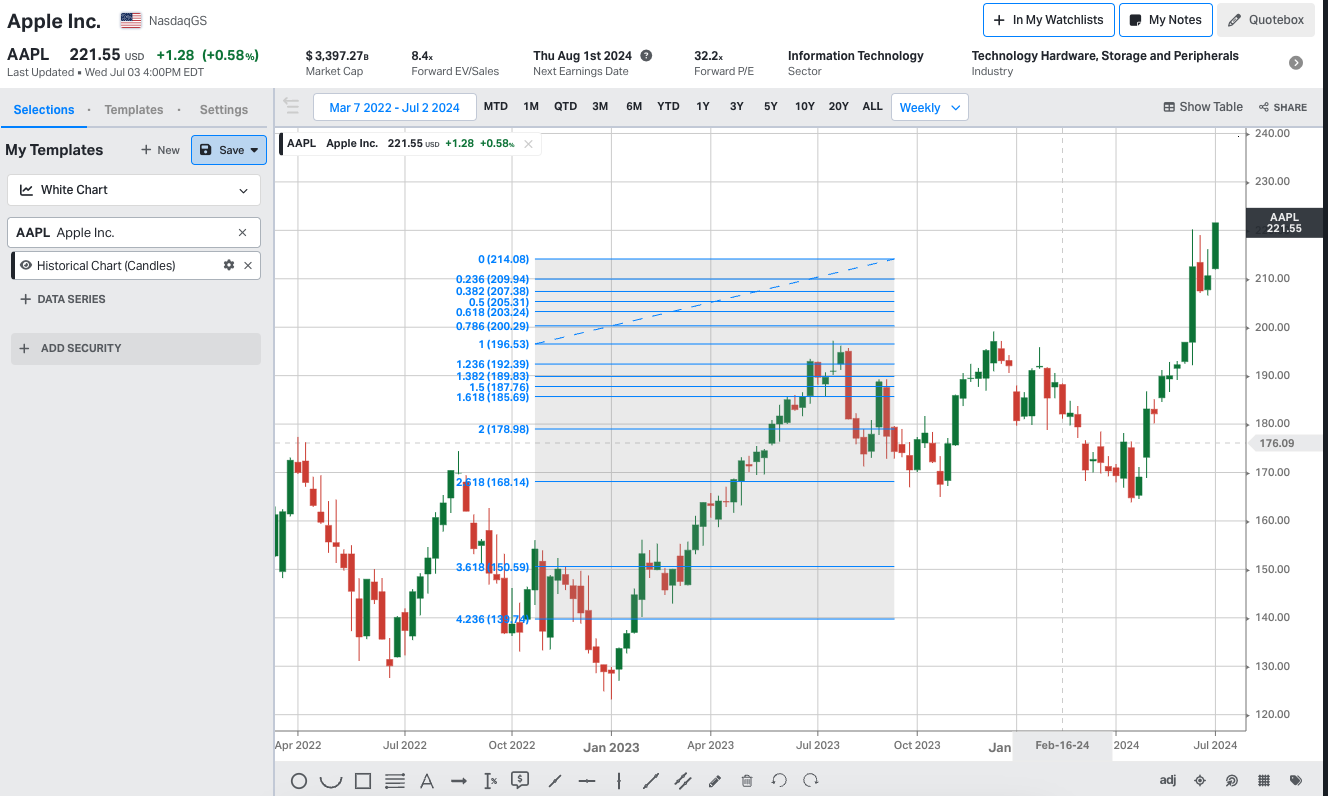Select the 20Y time range
1328x796 pixels.
click(x=839, y=107)
